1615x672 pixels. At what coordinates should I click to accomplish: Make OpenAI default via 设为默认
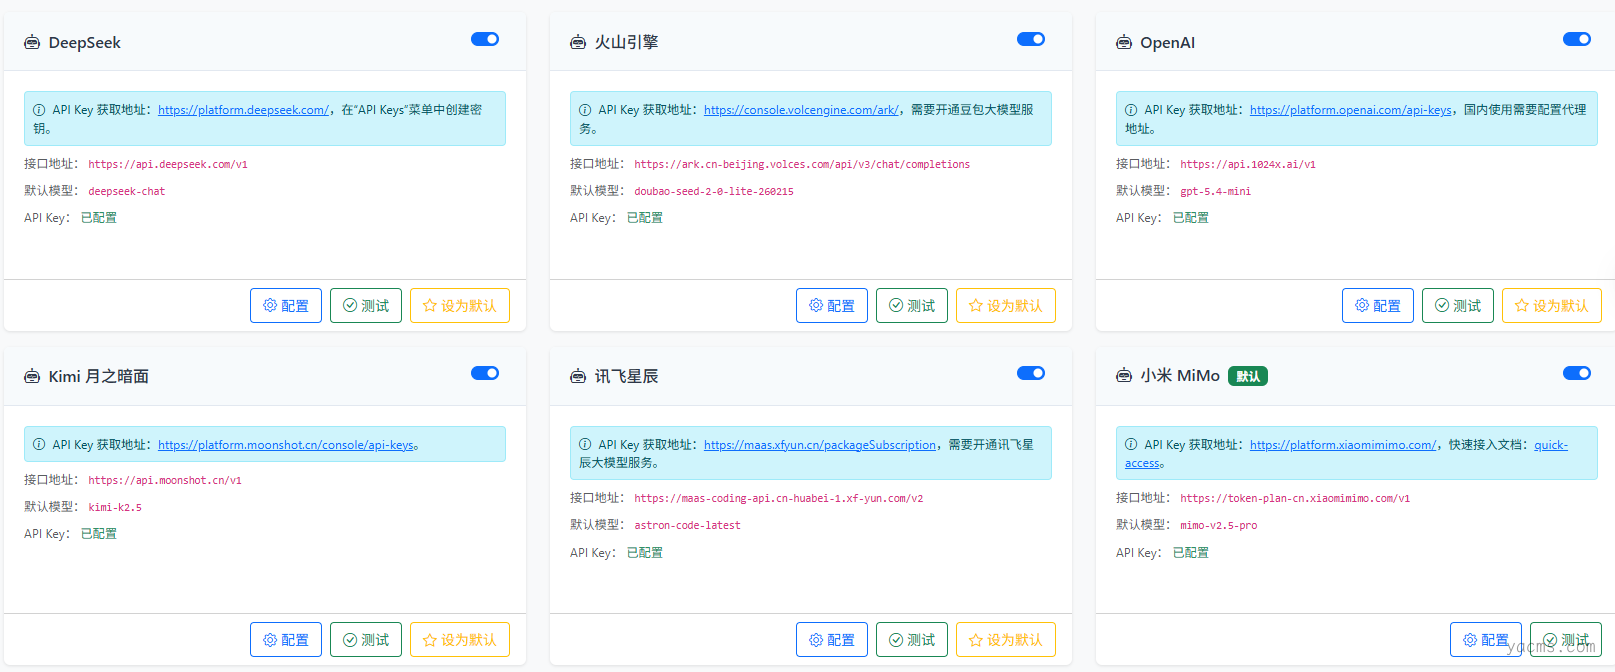tap(1552, 305)
